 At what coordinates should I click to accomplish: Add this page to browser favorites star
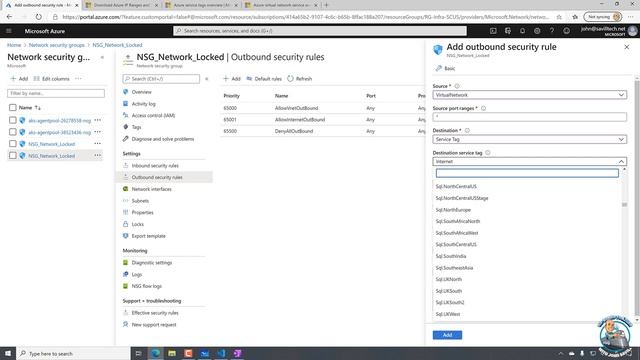coord(559,17)
